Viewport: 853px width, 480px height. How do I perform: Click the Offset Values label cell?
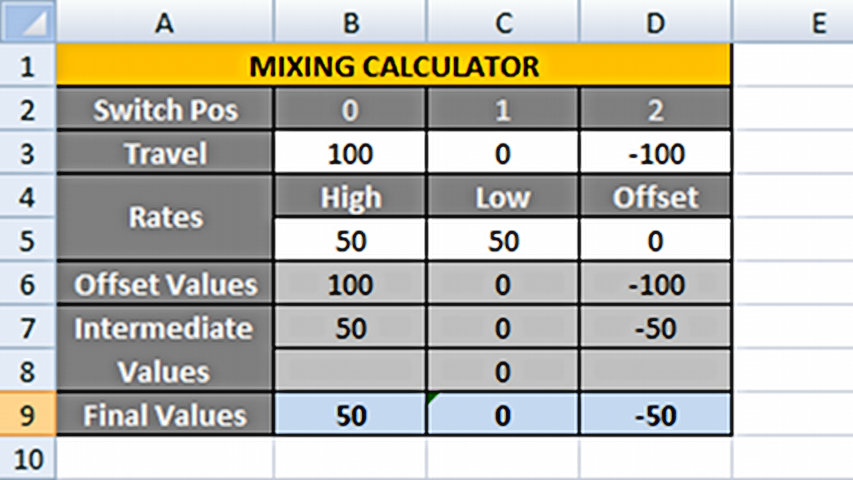click(x=165, y=285)
